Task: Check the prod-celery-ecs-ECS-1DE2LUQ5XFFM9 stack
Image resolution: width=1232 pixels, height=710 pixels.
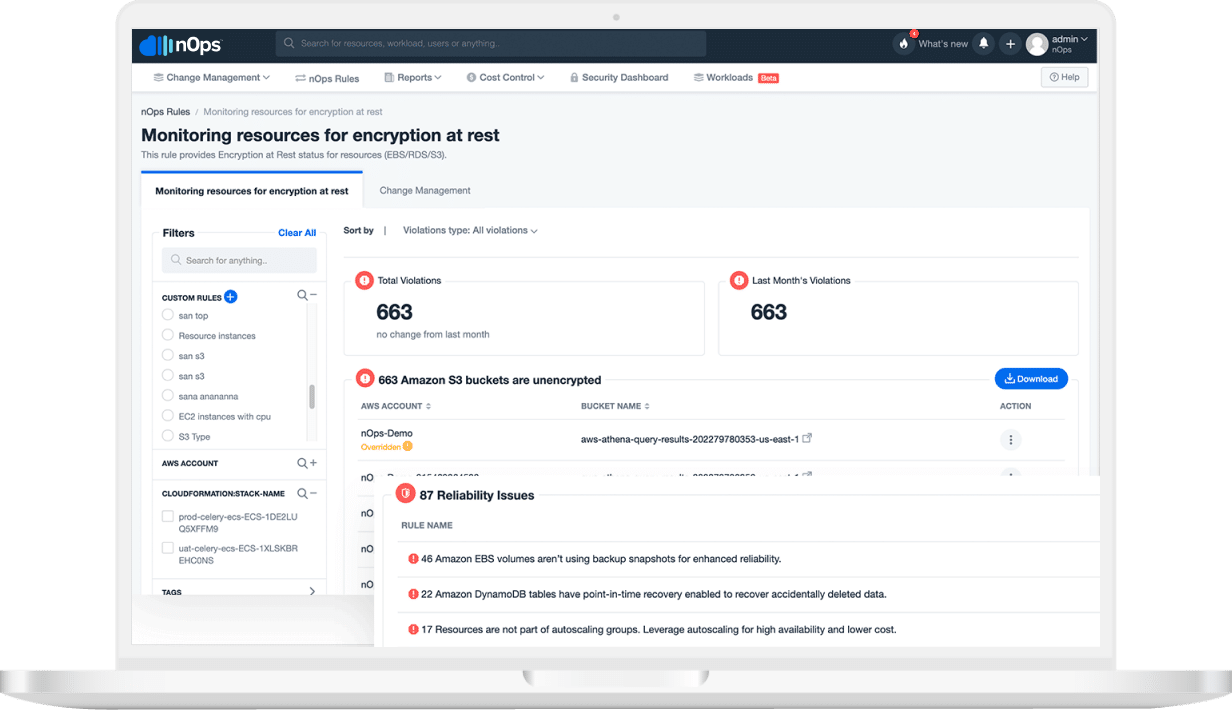Action: coord(168,516)
